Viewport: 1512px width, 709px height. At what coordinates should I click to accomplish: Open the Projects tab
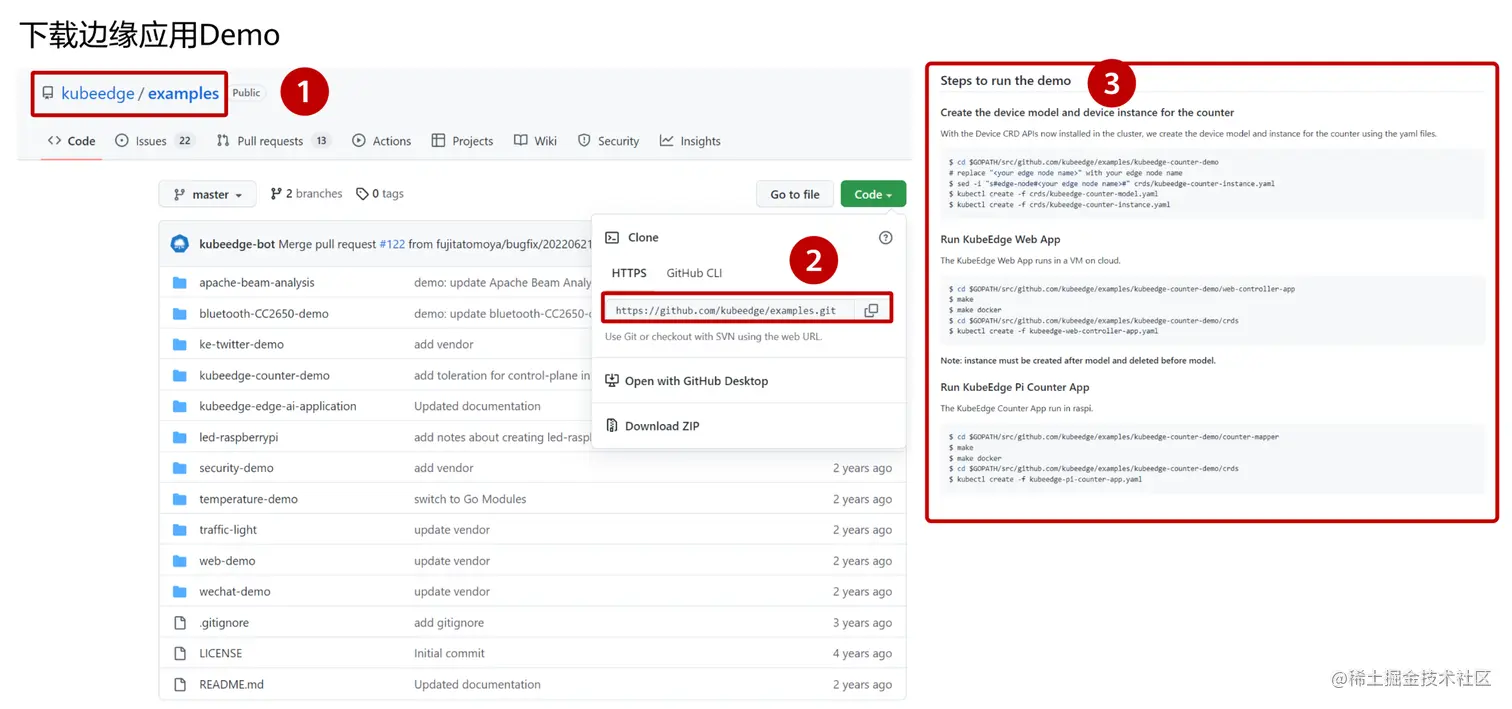tap(462, 141)
